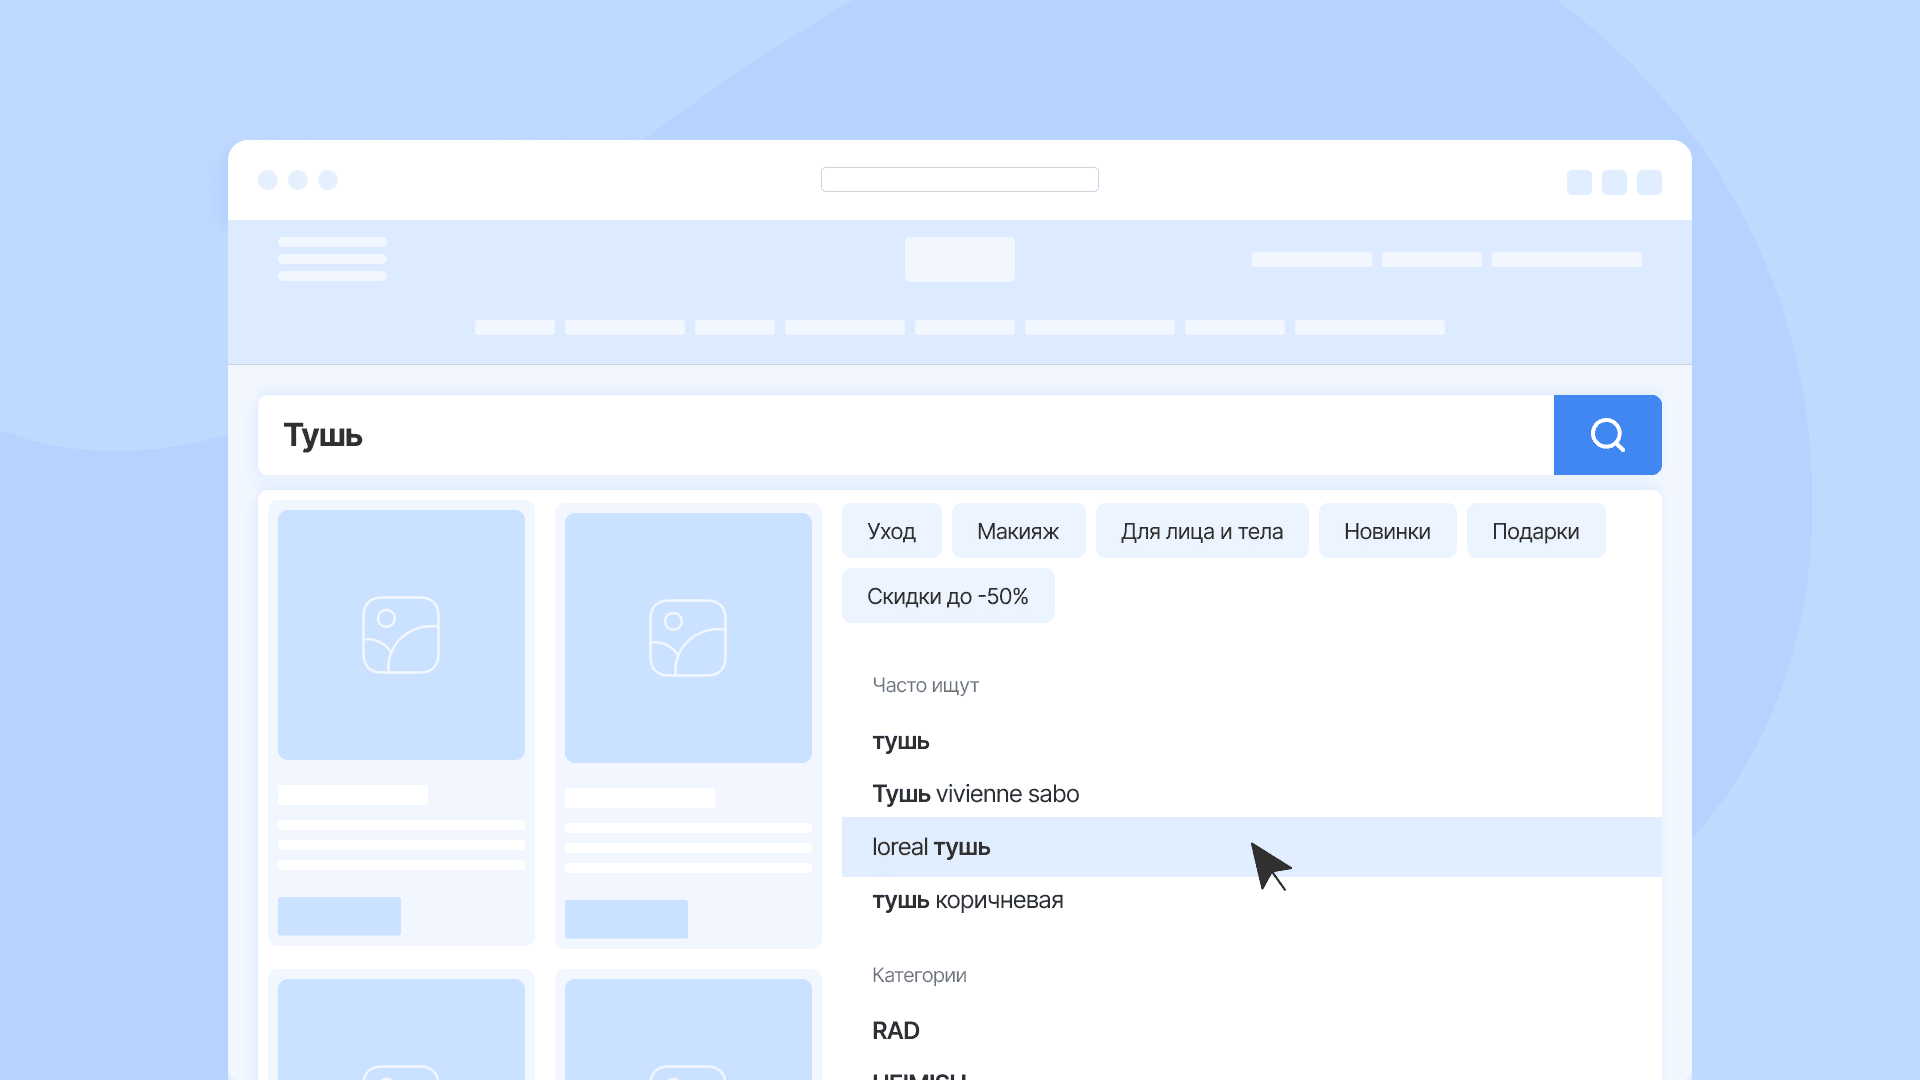Screen dimensions: 1920x1080
Task: Select the Подарки chip
Action: click(x=1536, y=531)
